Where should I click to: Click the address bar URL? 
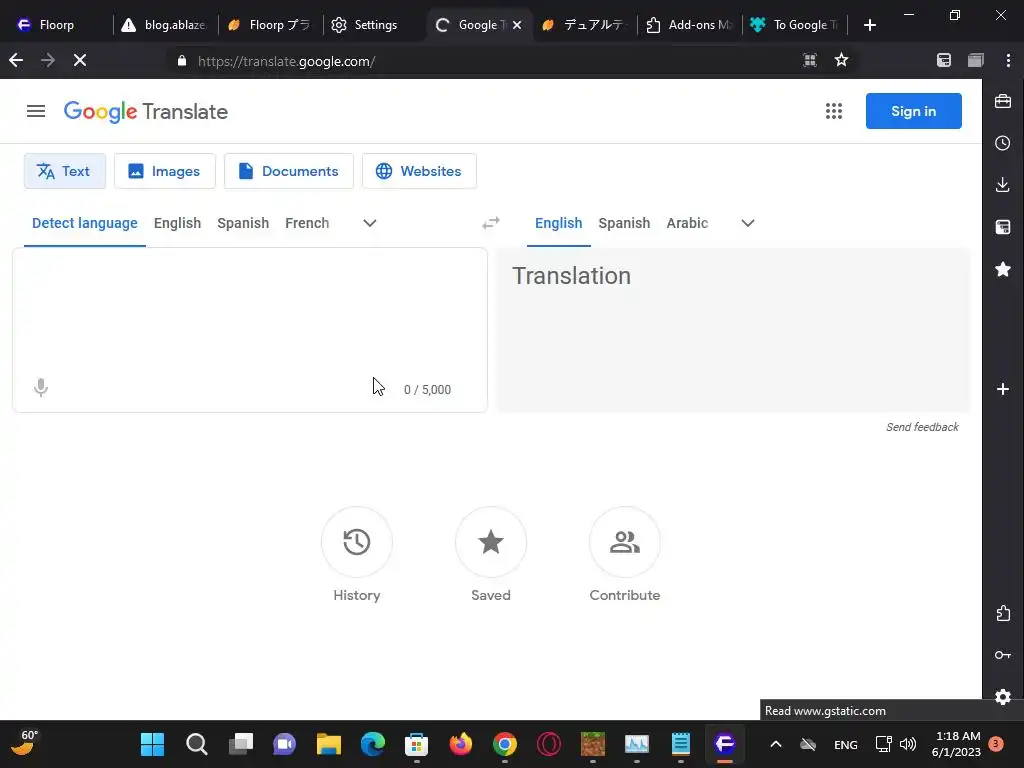[286, 61]
